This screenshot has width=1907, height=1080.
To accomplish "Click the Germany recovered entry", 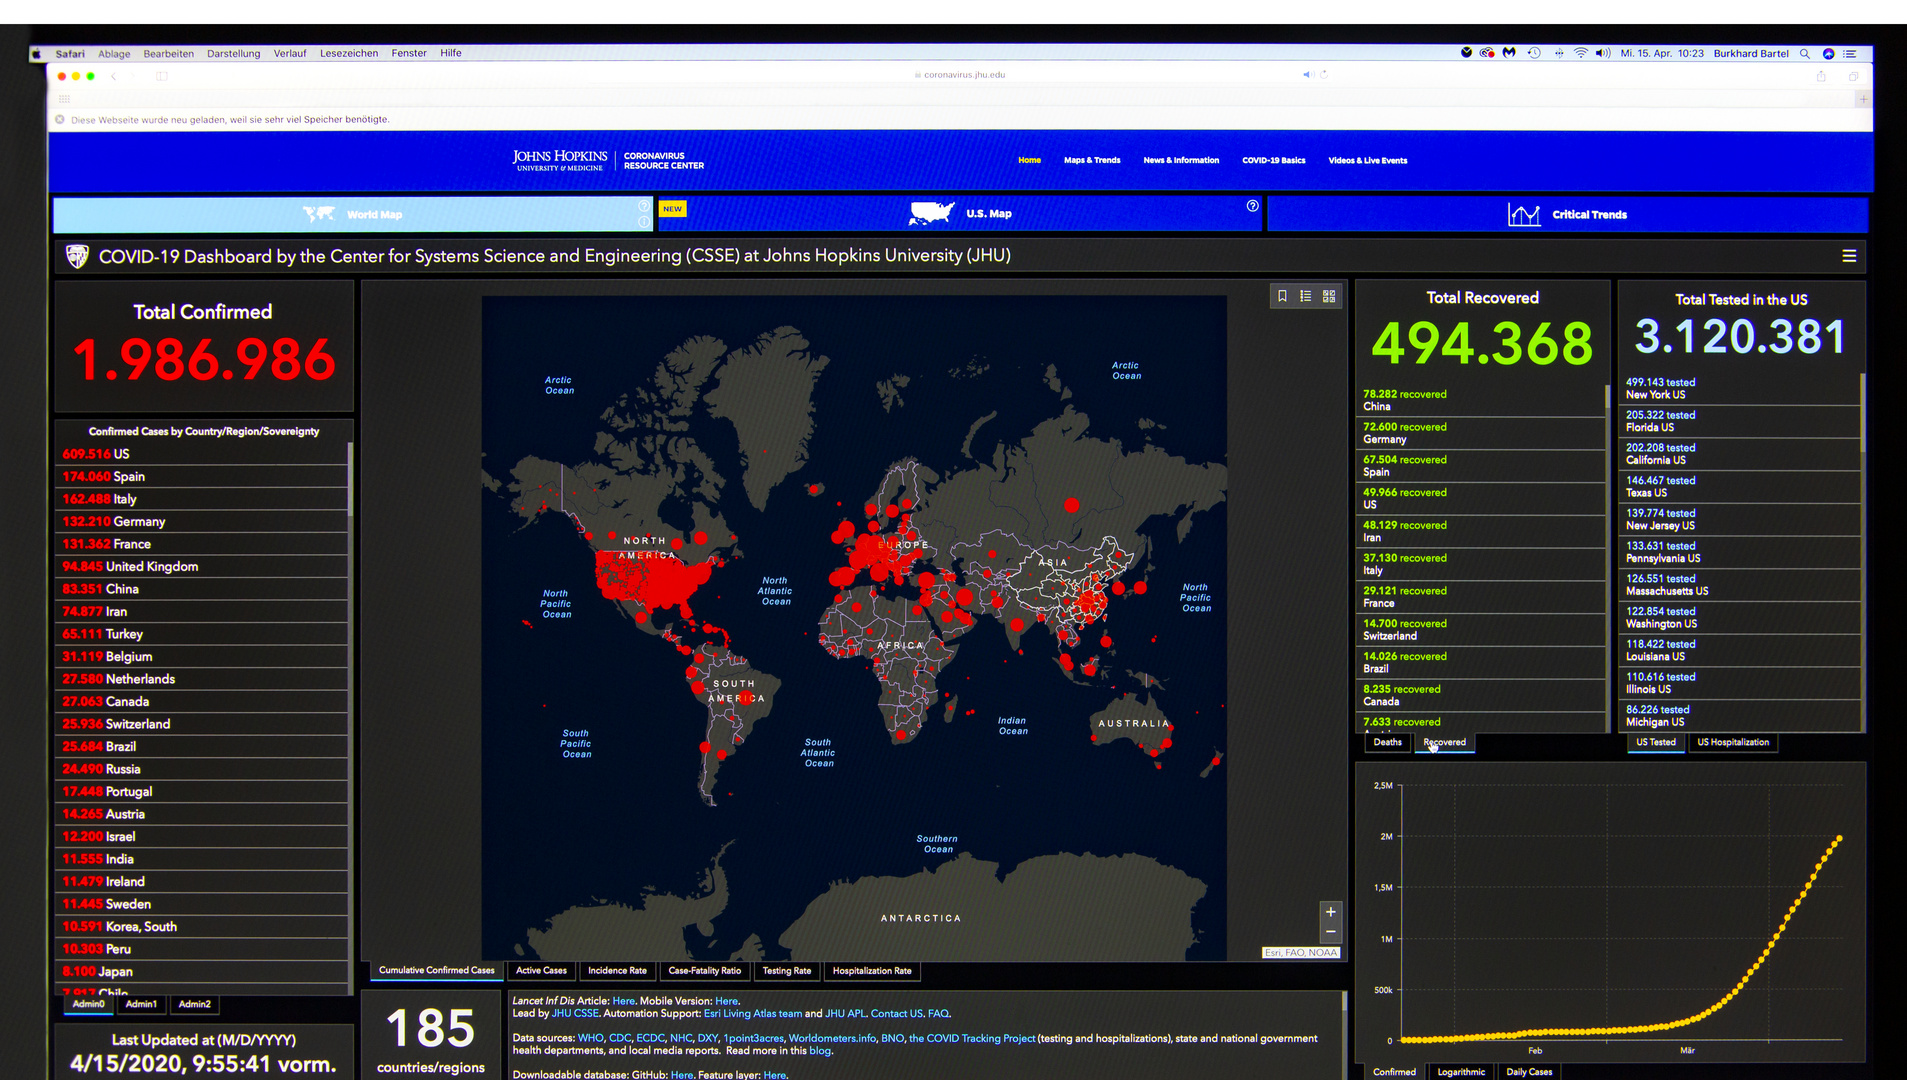I will pyautogui.click(x=1480, y=433).
